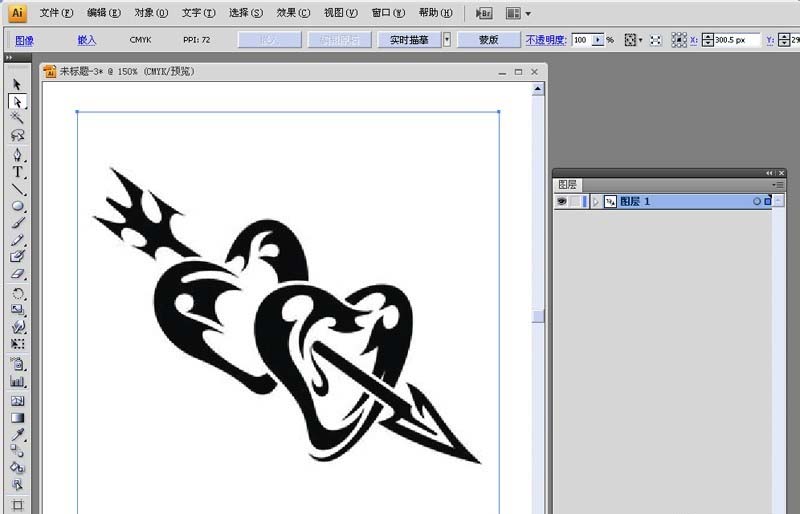Select the Paintbrush tool
The width and height of the screenshot is (800, 514).
pyautogui.click(x=17, y=223)
